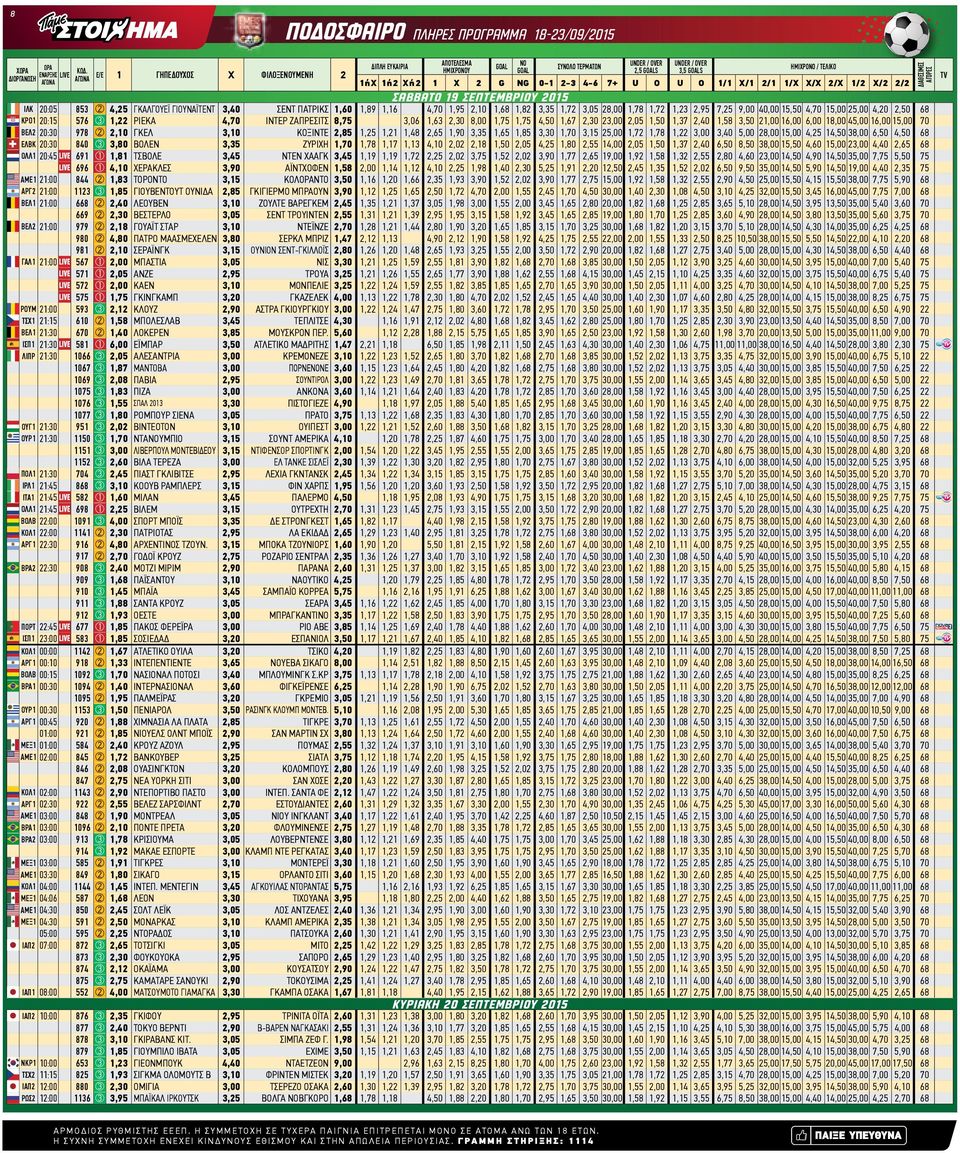
Task: Click match code 1066 in the ΑΛΕΣΑΝΤΡΙΑ row
Action: 82,356
